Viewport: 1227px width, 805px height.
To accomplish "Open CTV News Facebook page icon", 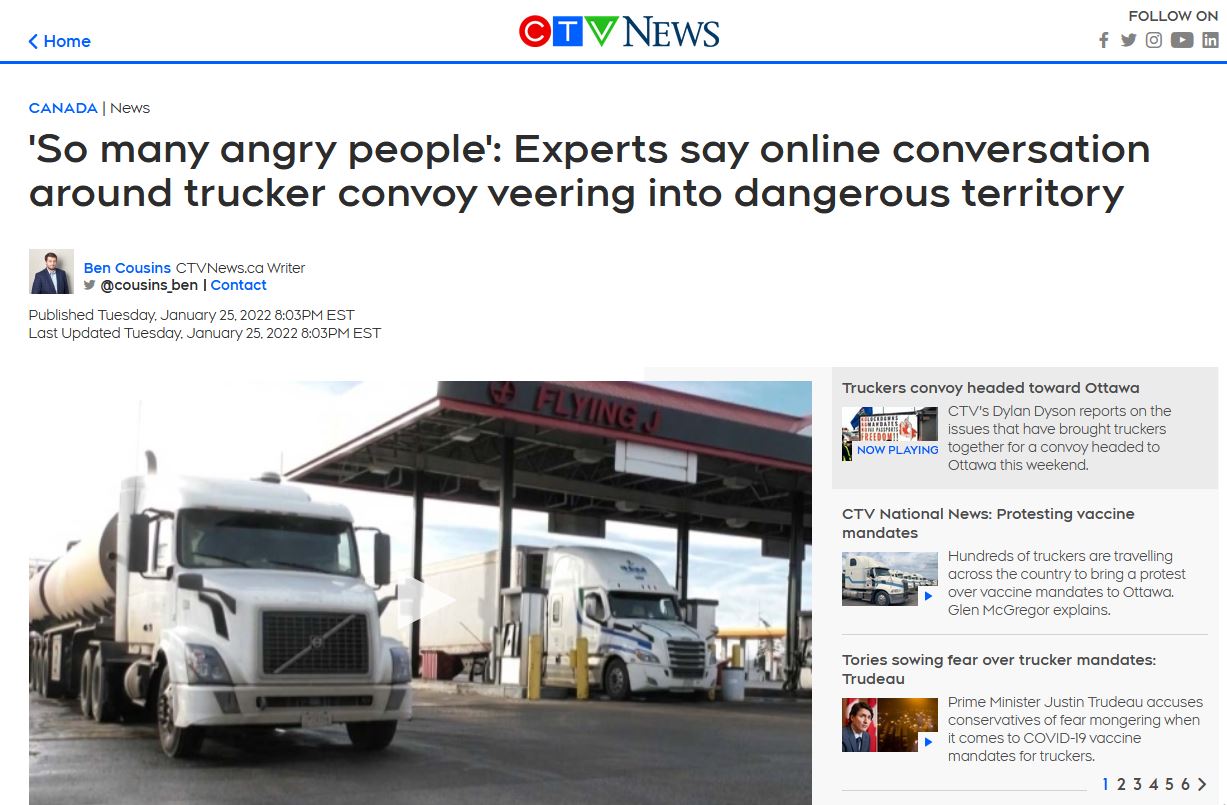I will coord(1104,41).
